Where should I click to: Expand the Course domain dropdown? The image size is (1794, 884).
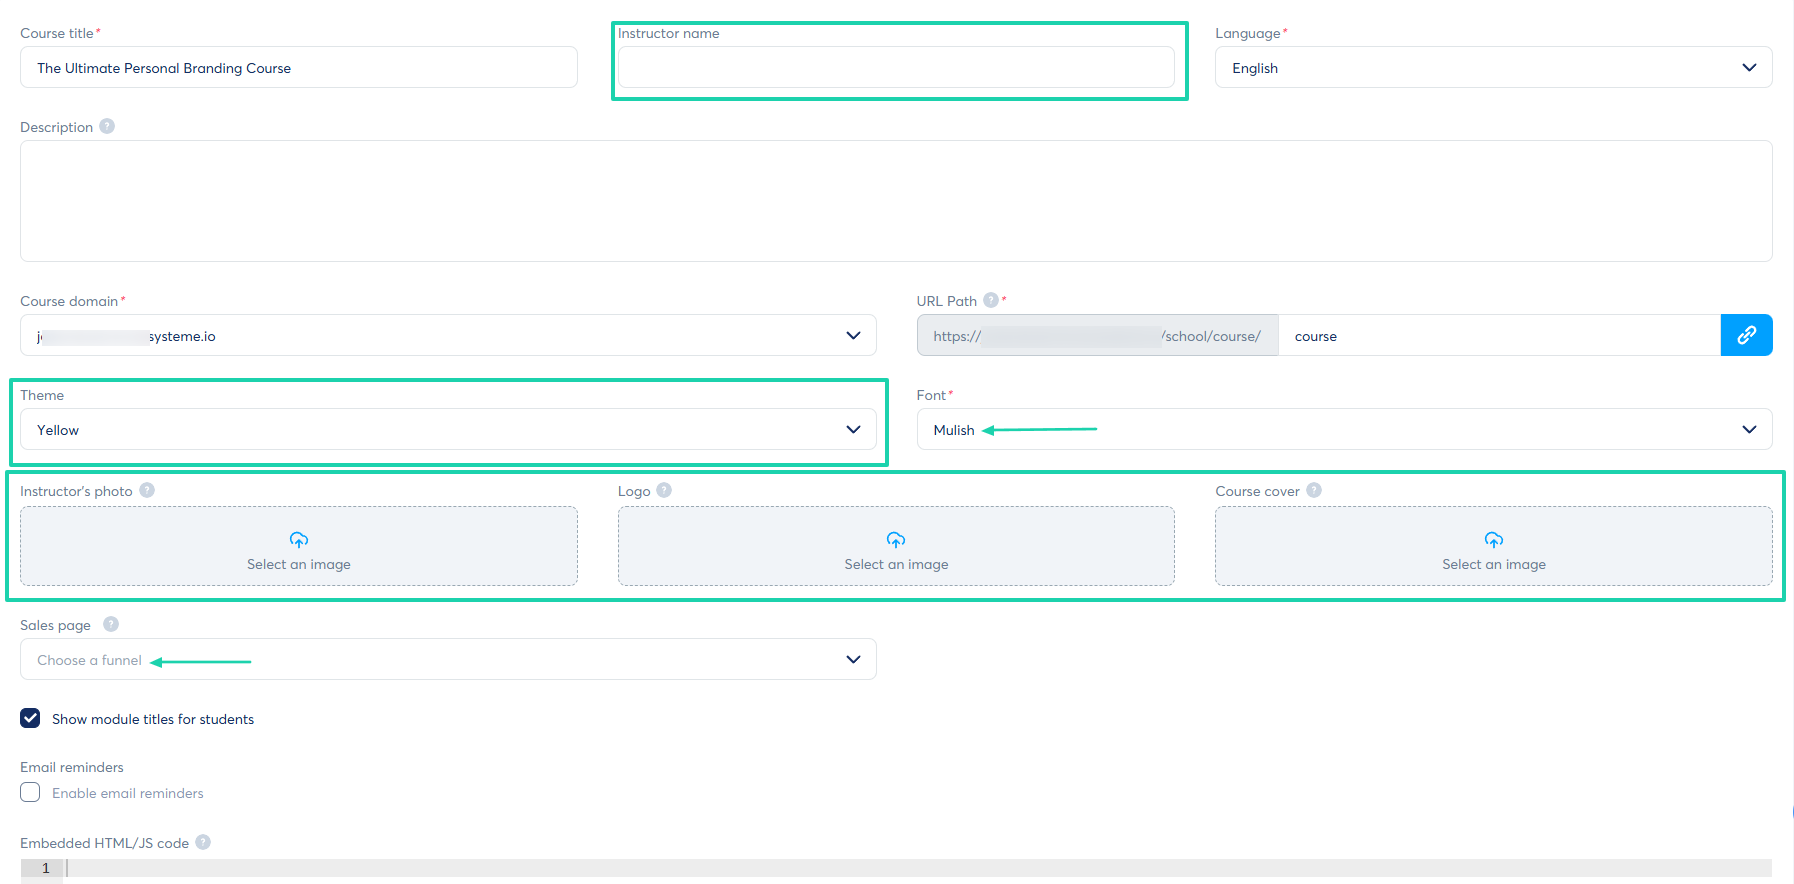click(448, 335)
